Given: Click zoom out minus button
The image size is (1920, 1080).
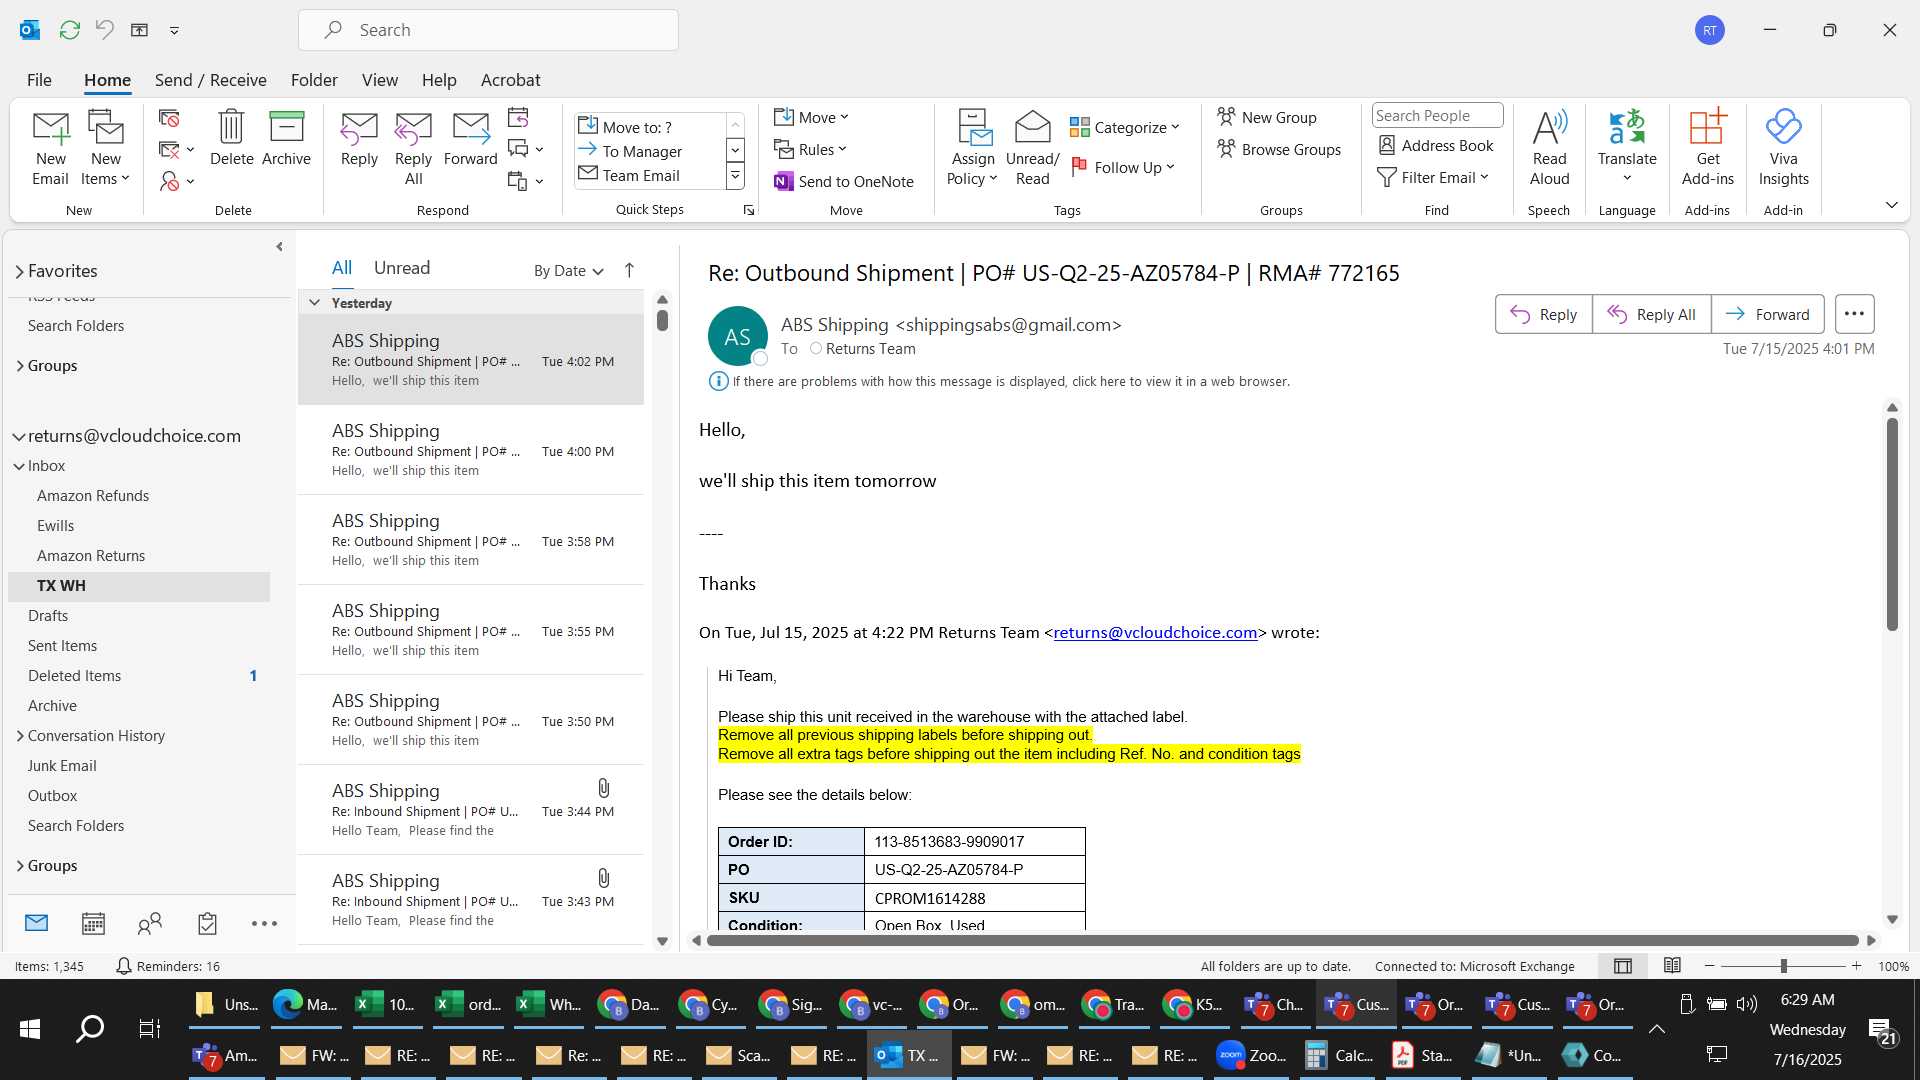Looking at the screenshot, I should 1709,966.
